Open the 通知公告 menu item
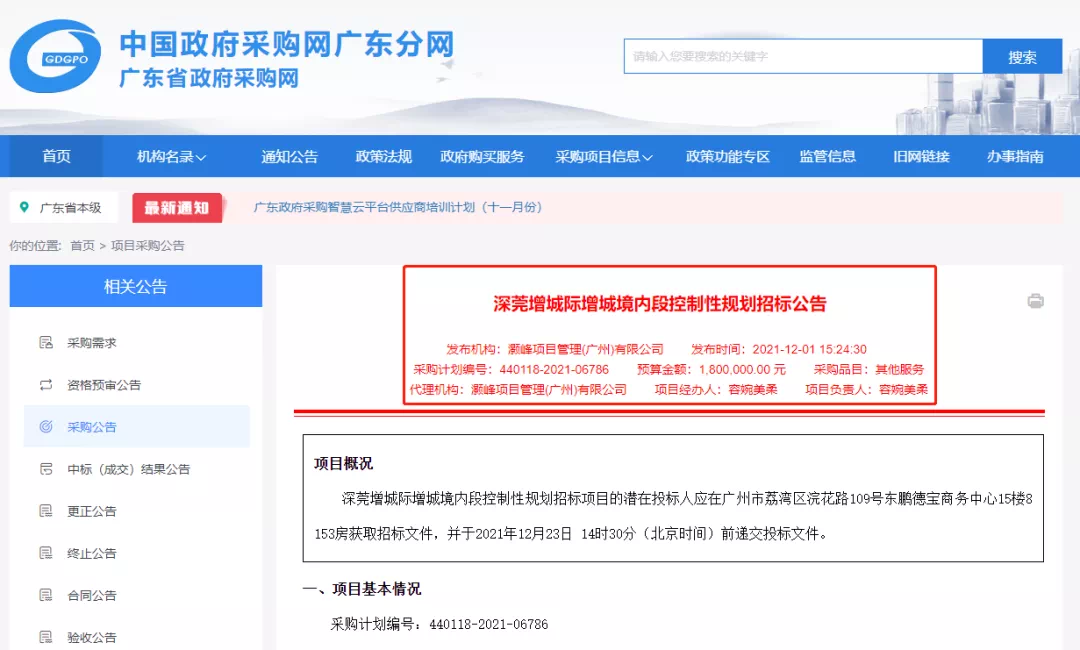The width and height of the screenshot is (1080, 650). tap(289, 156)
